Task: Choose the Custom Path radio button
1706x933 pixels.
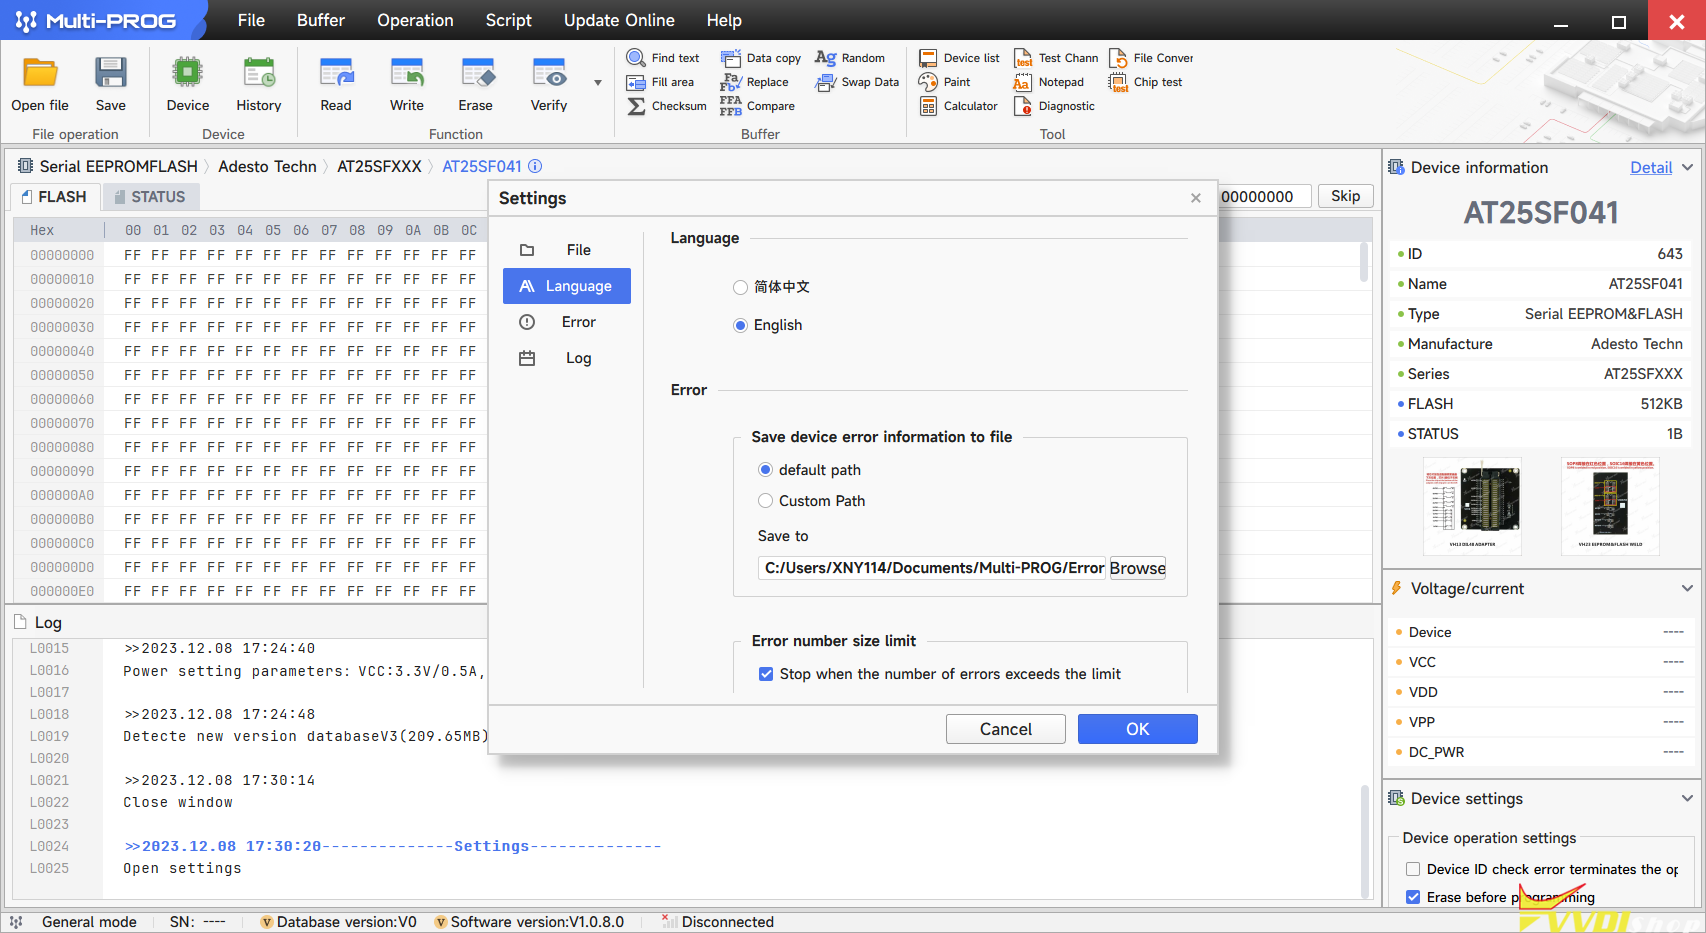Action: pos(766,501)
